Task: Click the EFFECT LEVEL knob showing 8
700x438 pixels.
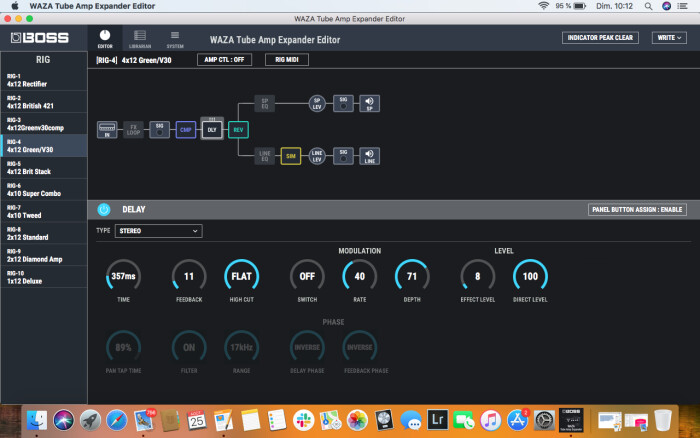Action: tap(478, 276)
